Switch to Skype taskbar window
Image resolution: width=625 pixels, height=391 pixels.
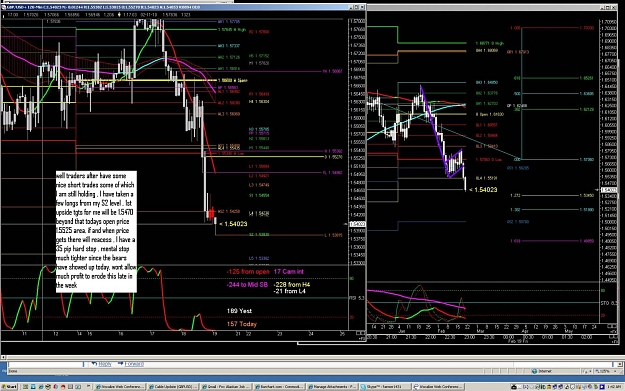[385, 387]
